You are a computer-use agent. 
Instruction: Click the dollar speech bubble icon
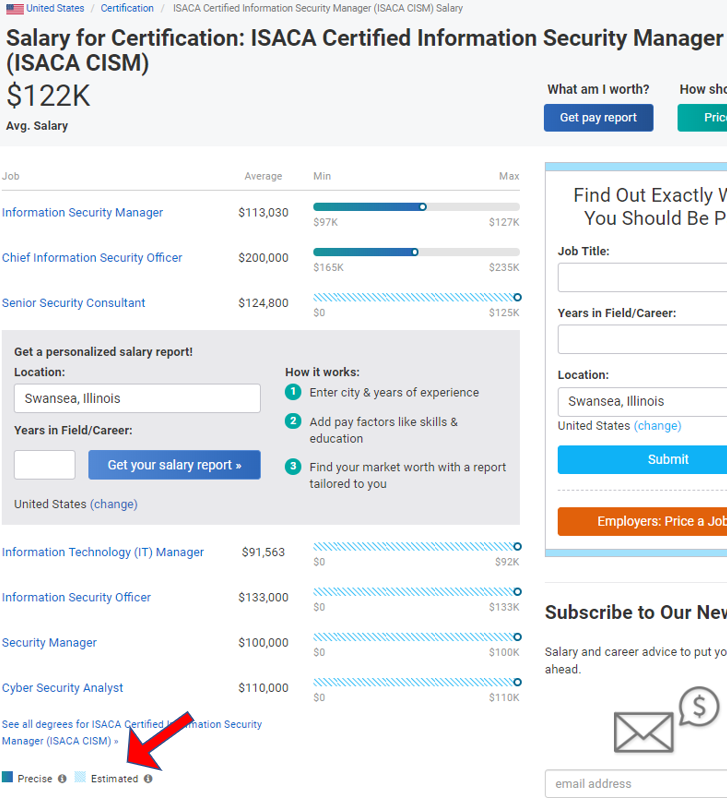(x=699, y=706)
